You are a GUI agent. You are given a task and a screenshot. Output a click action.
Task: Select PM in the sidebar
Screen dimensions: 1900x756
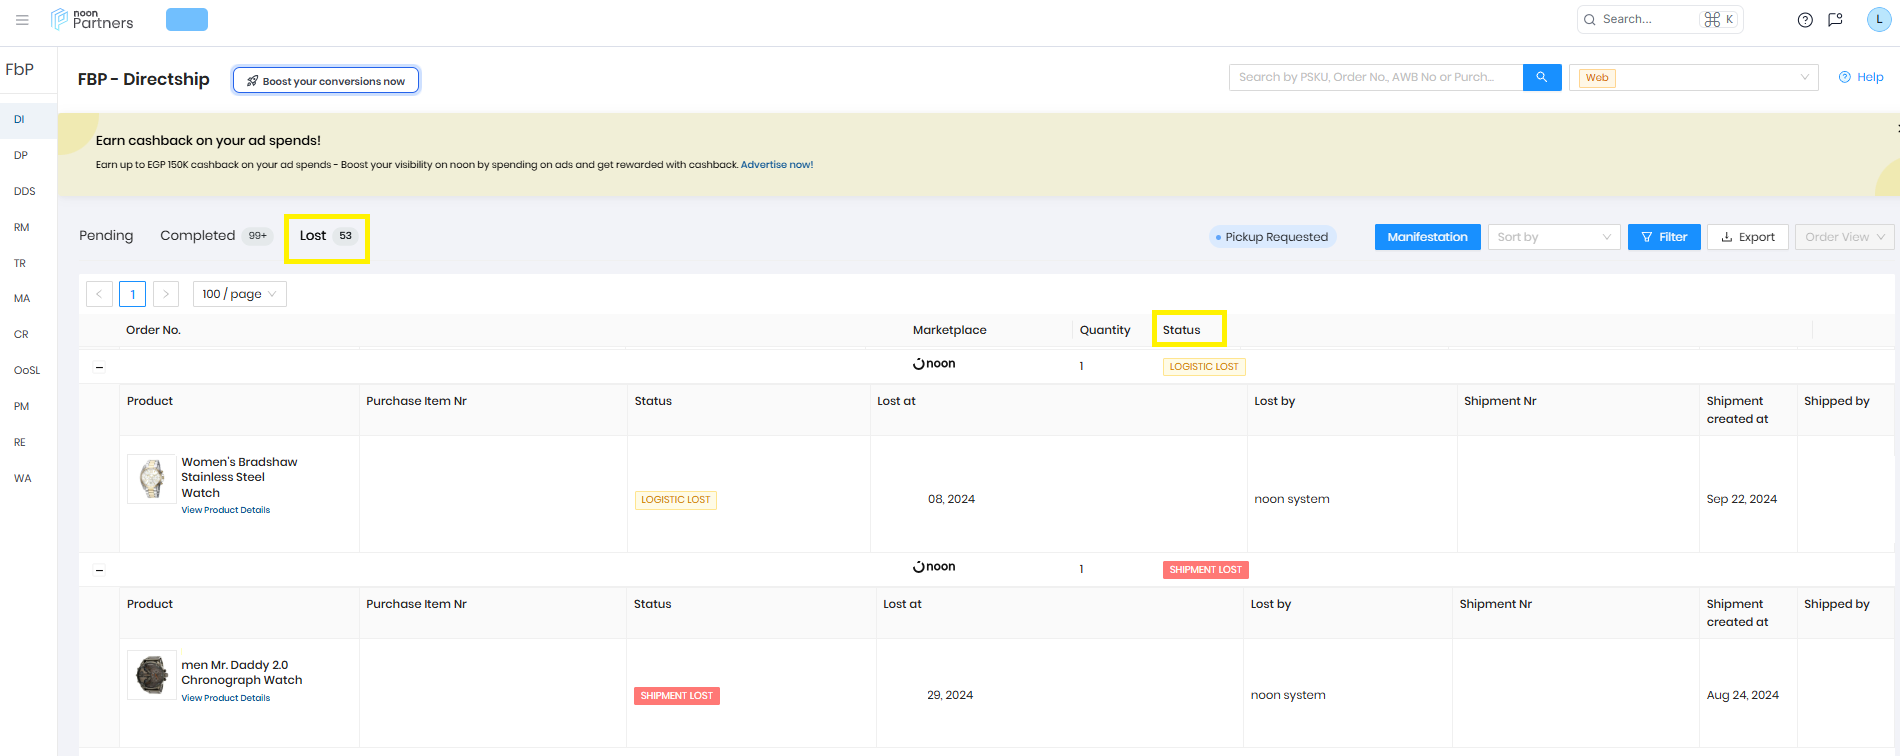pos(22,406)
